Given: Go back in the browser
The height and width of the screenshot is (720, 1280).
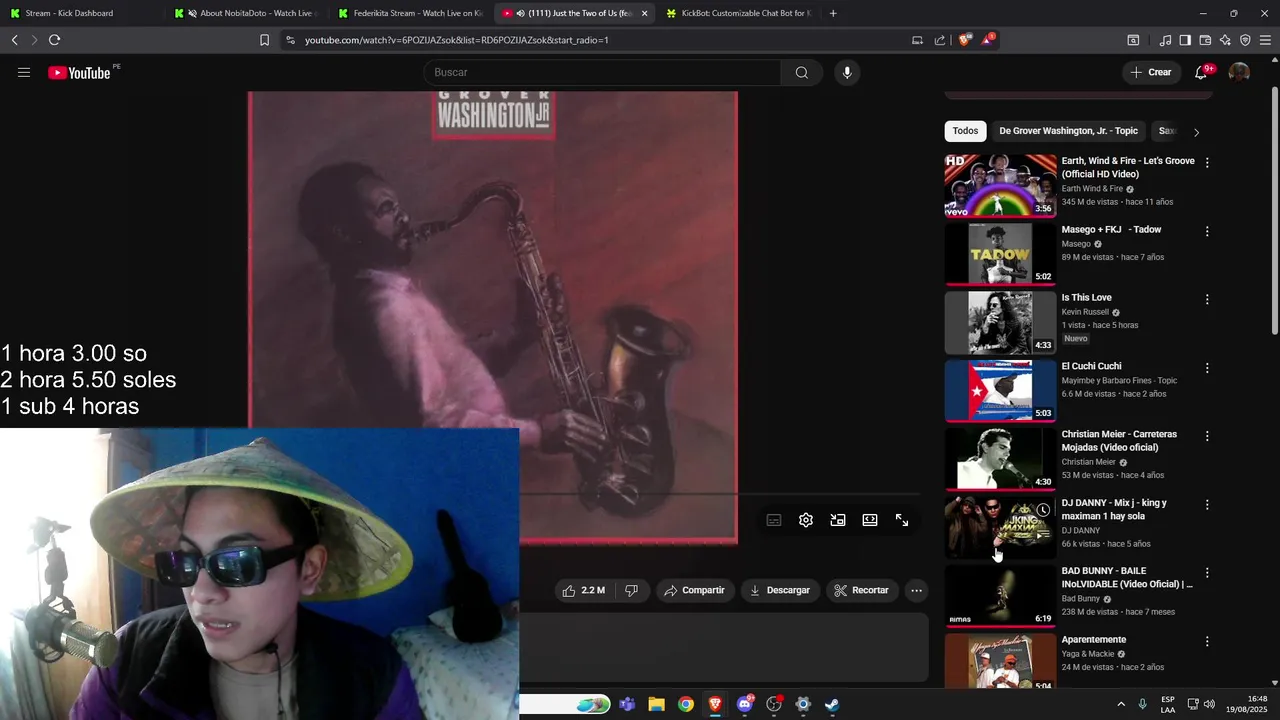Looking at the screenshot, I should [14, 40].
